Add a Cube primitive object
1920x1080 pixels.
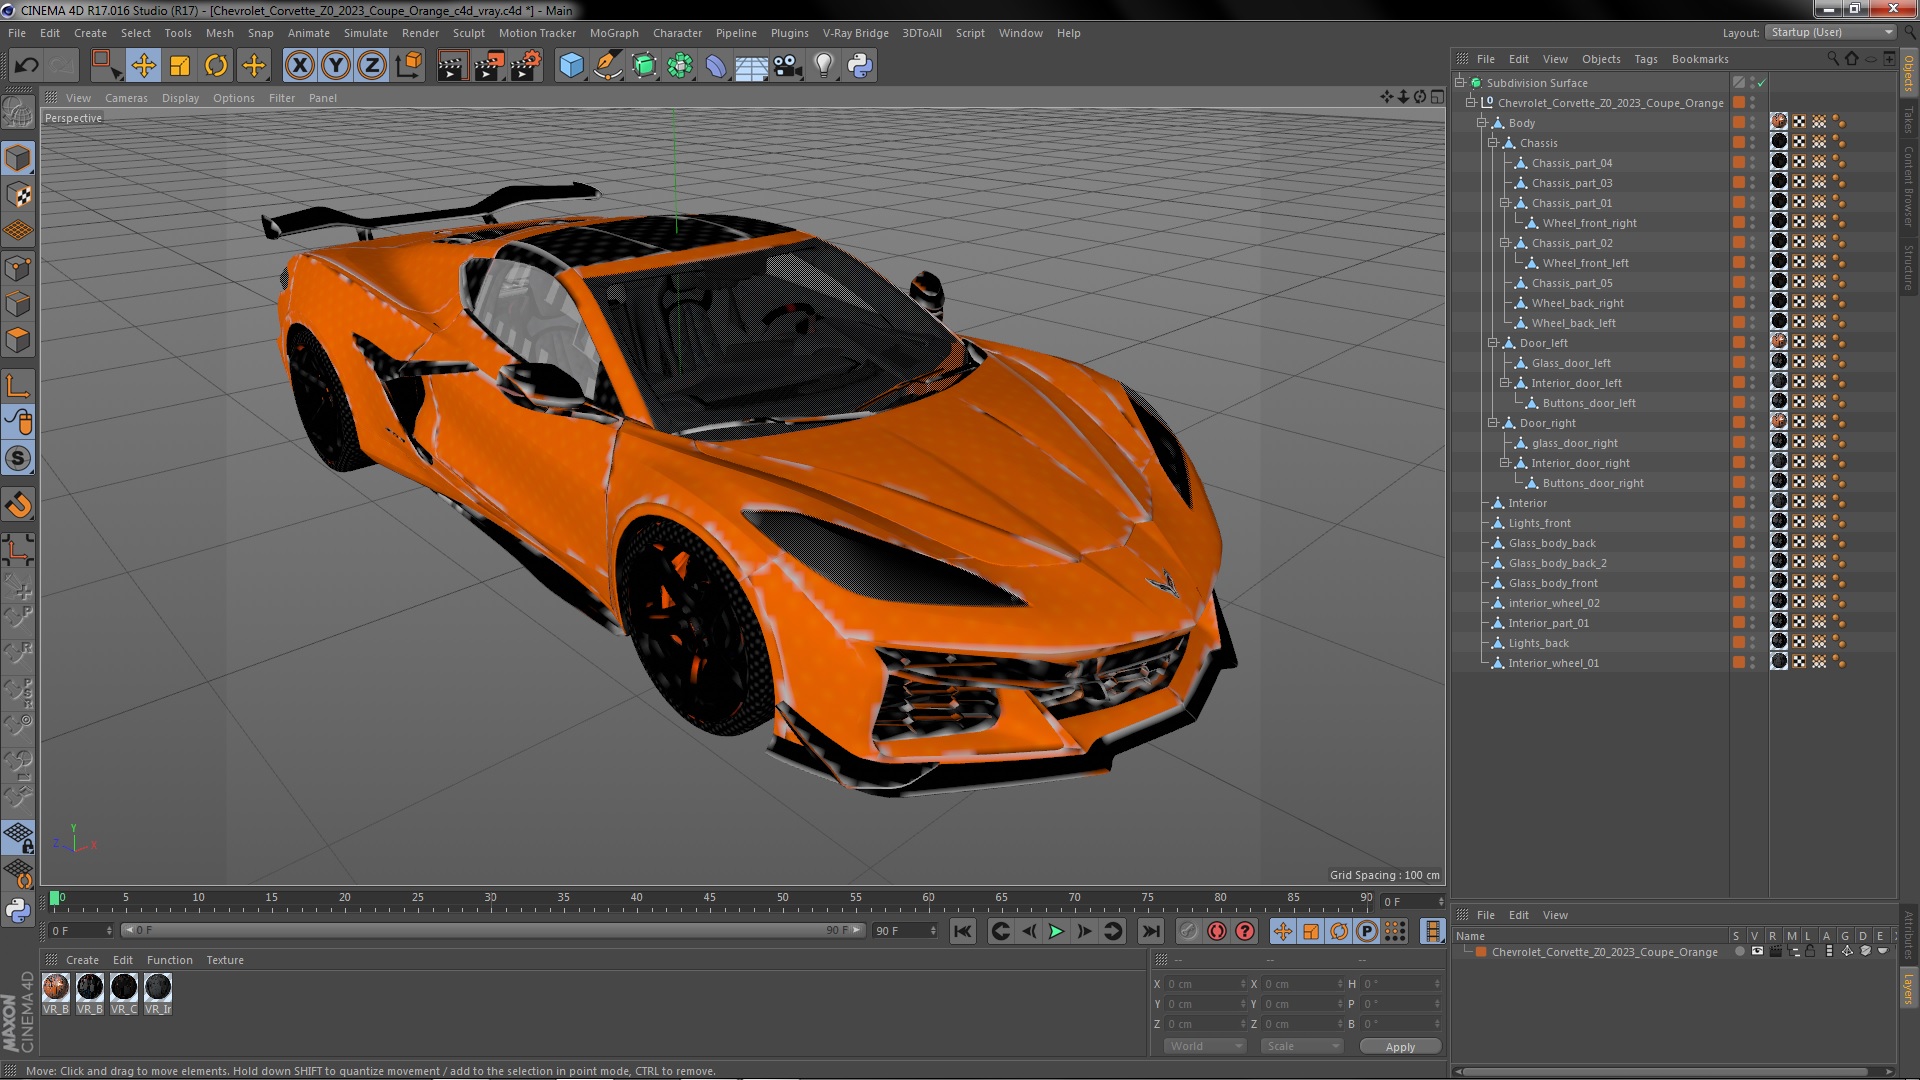[x=571, y=66]
